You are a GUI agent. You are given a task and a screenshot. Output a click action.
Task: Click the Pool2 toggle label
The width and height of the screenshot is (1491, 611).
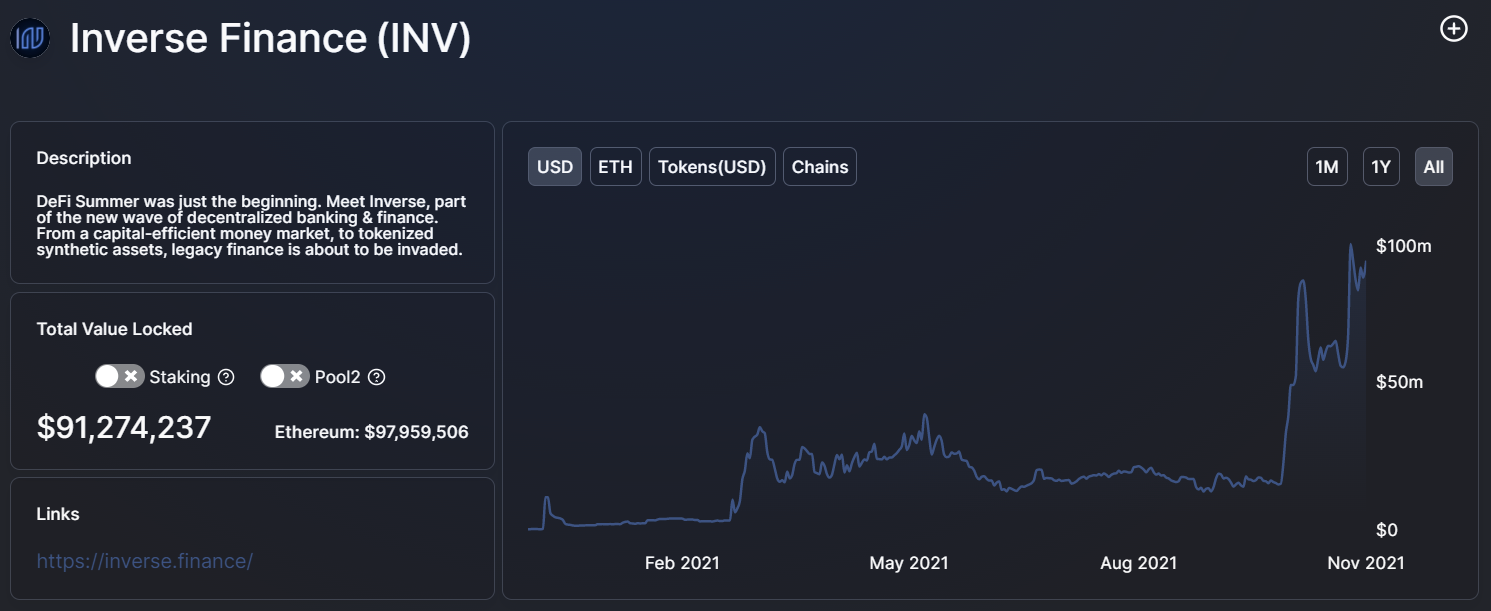coord(338,377)
